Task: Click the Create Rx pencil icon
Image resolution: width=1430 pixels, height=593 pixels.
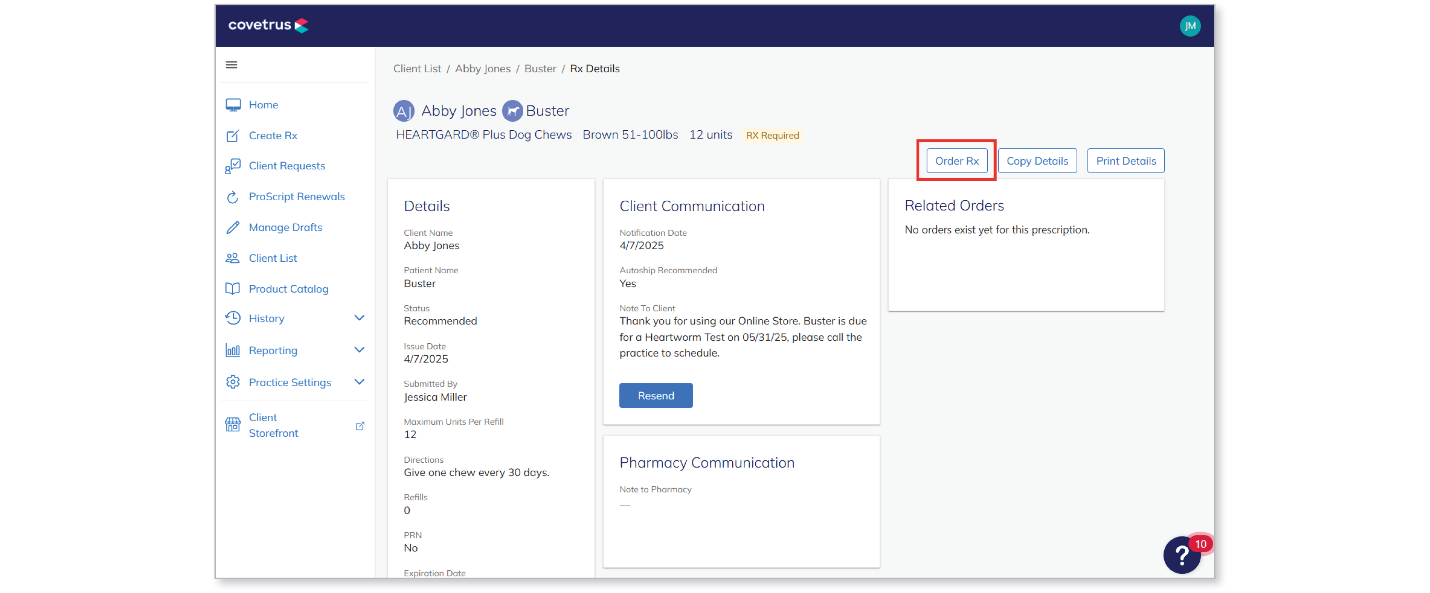Action: pyautogui.click(x=233, y=136)
